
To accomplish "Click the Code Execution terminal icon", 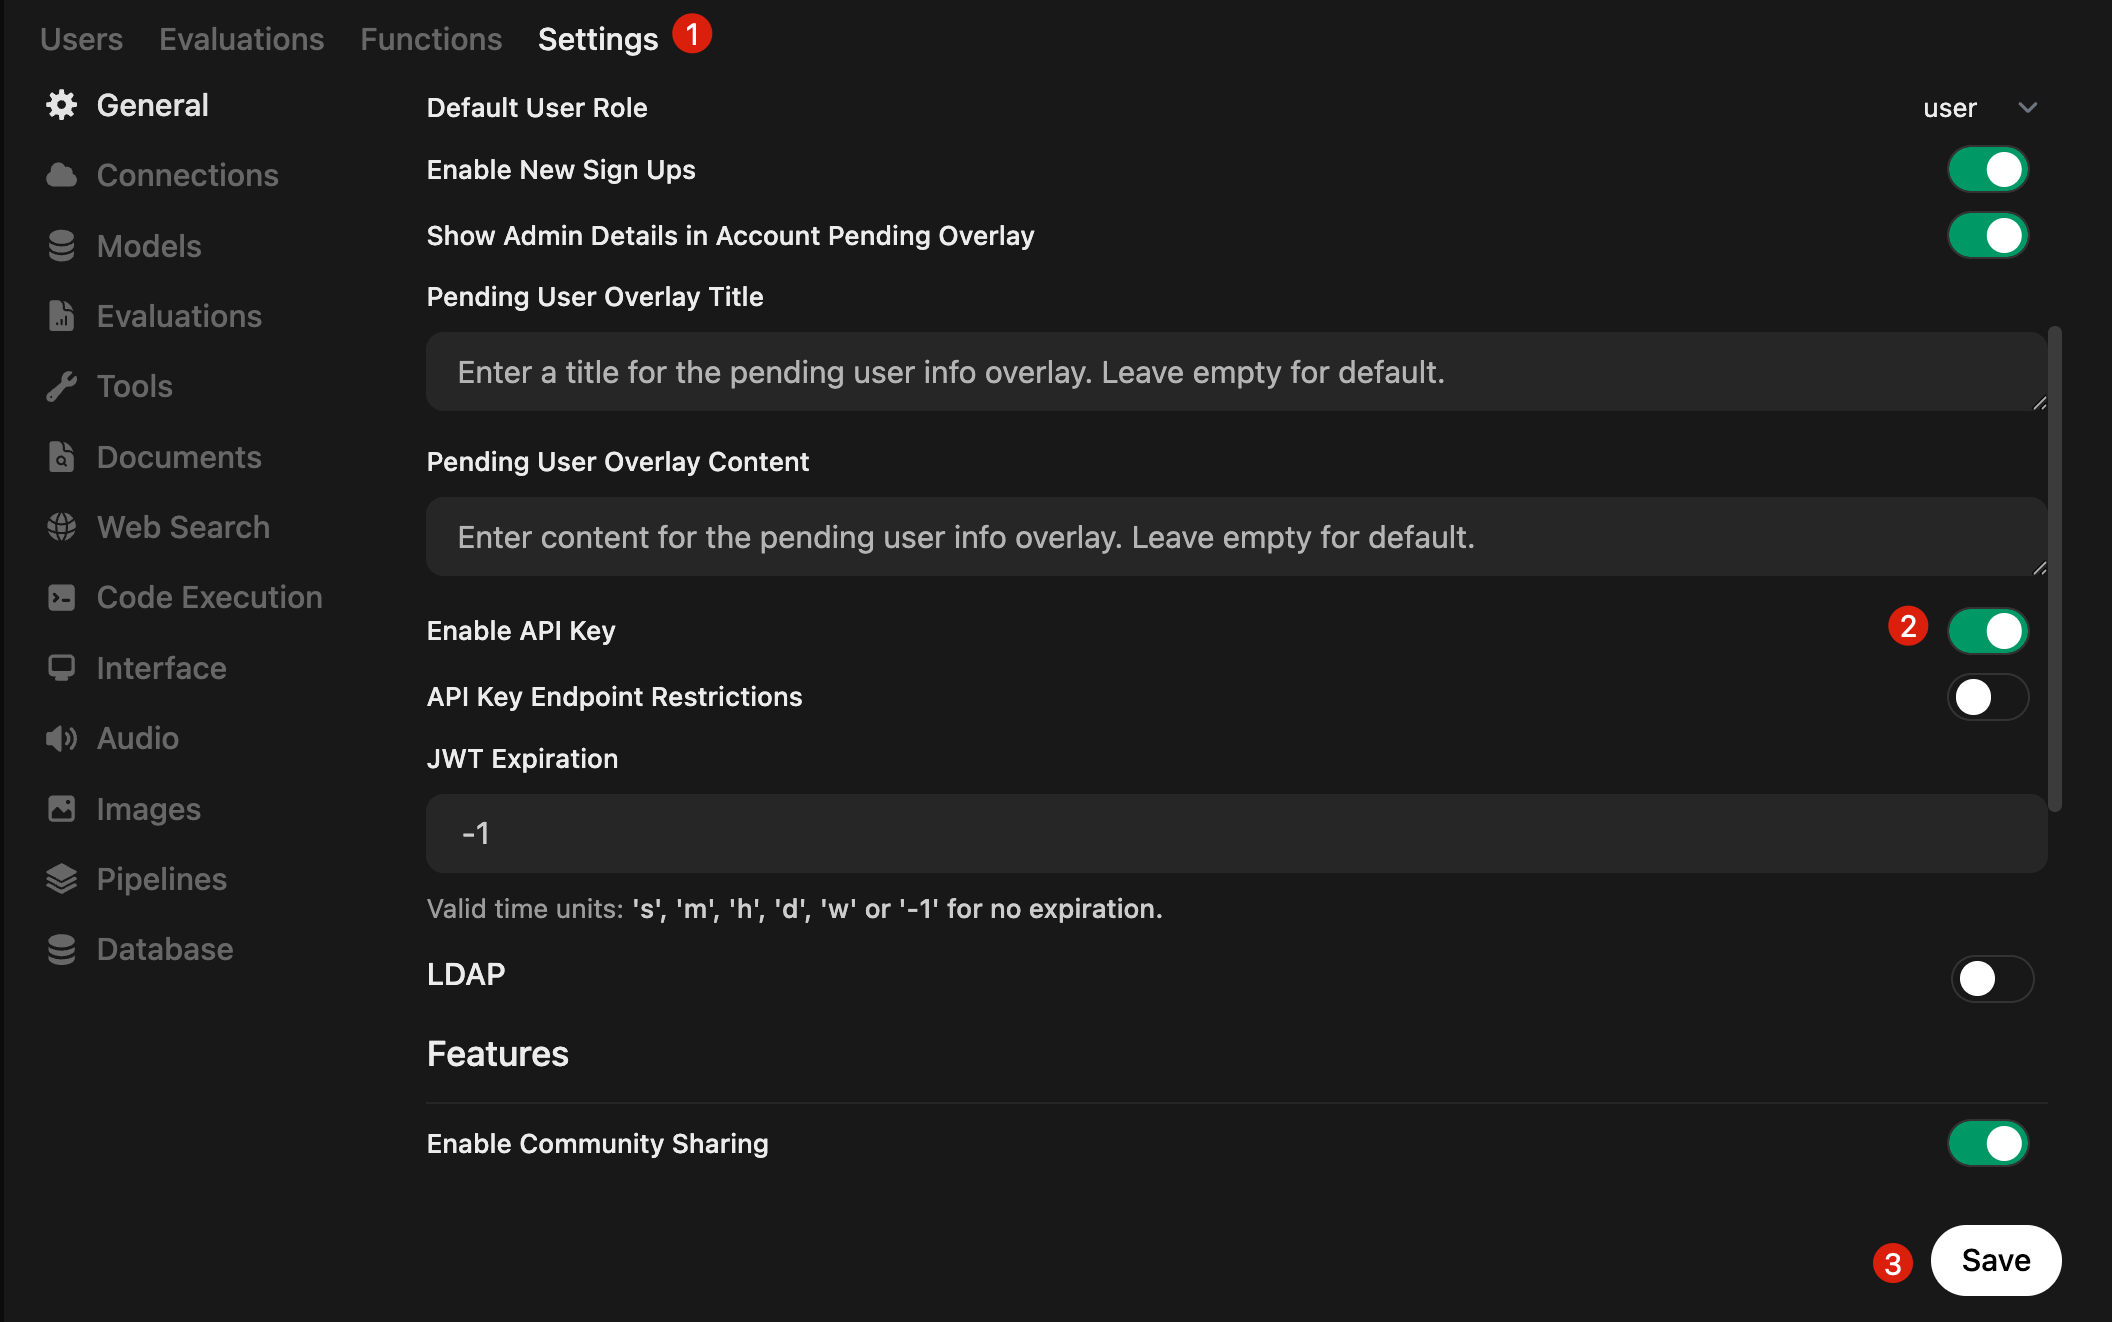I will point(62,597).
